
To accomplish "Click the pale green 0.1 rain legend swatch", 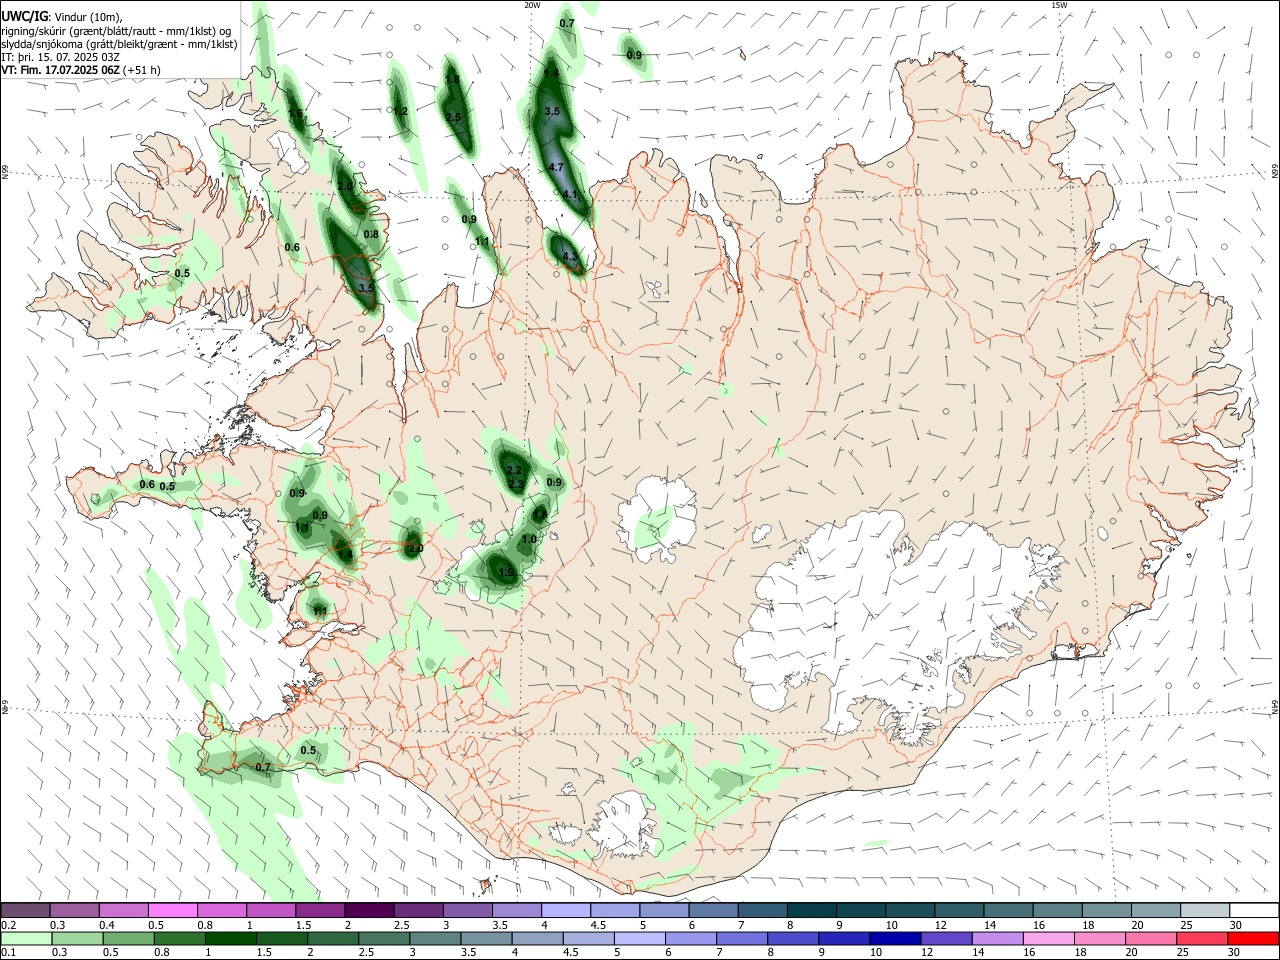I will pos(26,938).
